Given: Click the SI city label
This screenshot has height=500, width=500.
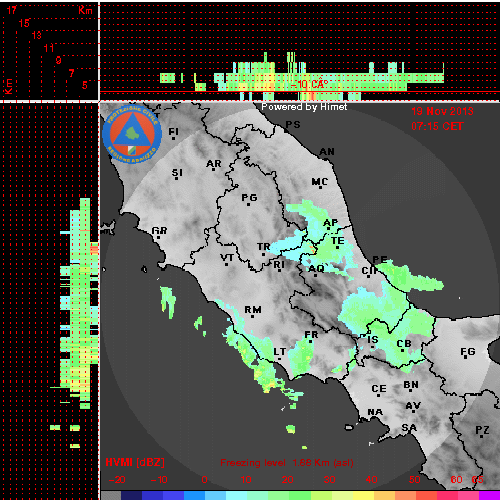Looking at the screenshot, I should point(177,173).
